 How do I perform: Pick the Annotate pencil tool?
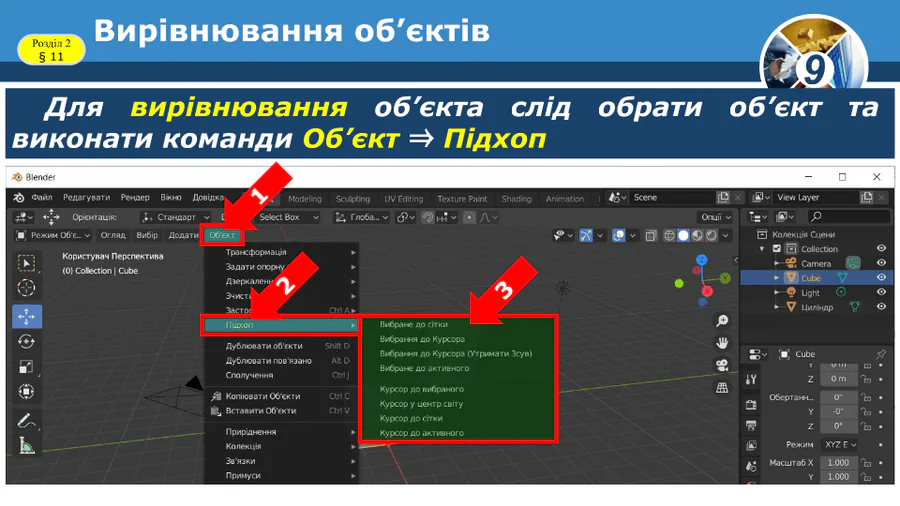pos(26,421)
